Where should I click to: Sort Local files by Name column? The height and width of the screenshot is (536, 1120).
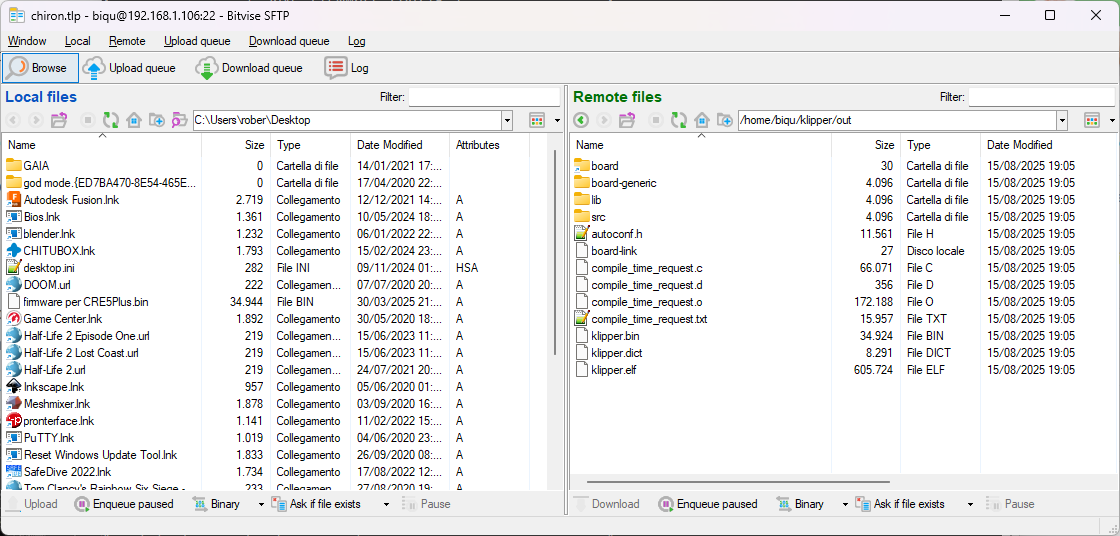pyautogui.click(x=102, y=145)
